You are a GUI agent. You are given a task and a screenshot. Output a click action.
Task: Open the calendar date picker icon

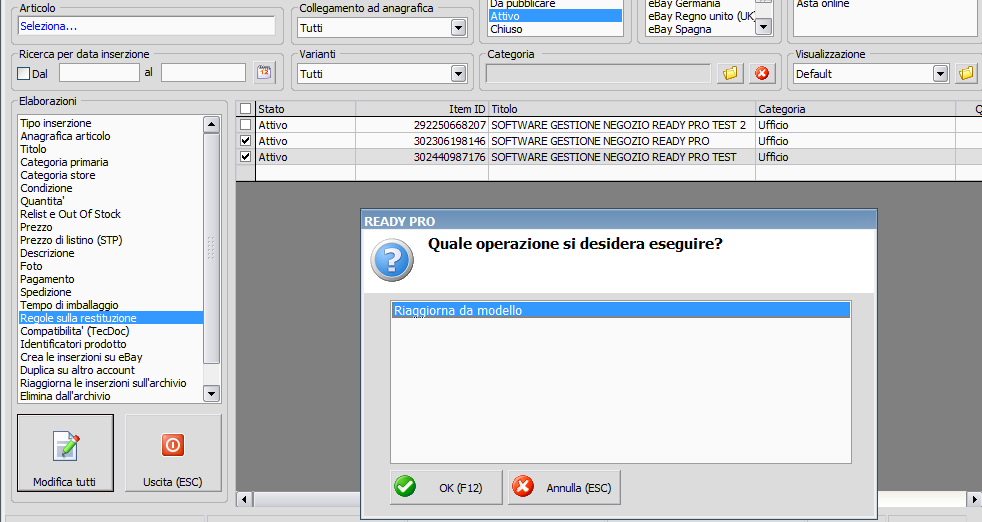264,73
